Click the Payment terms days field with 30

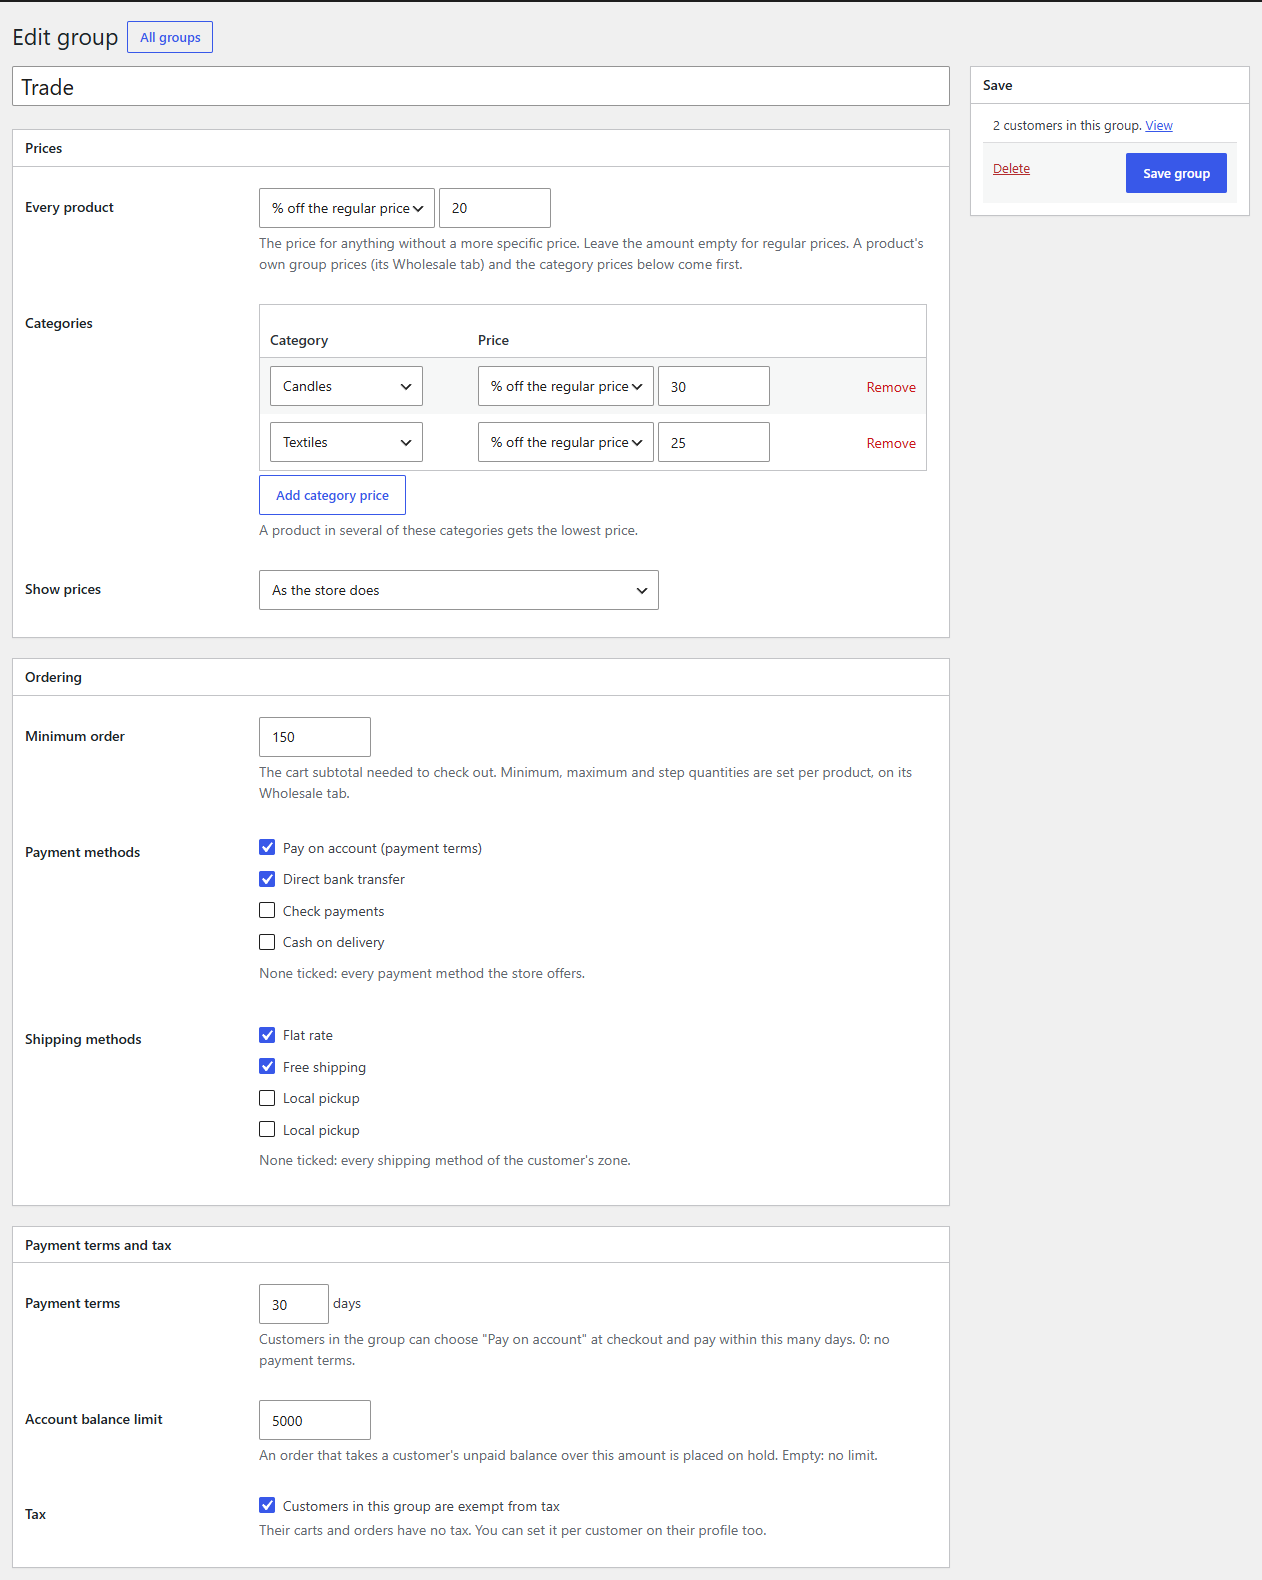[294, 1304]
